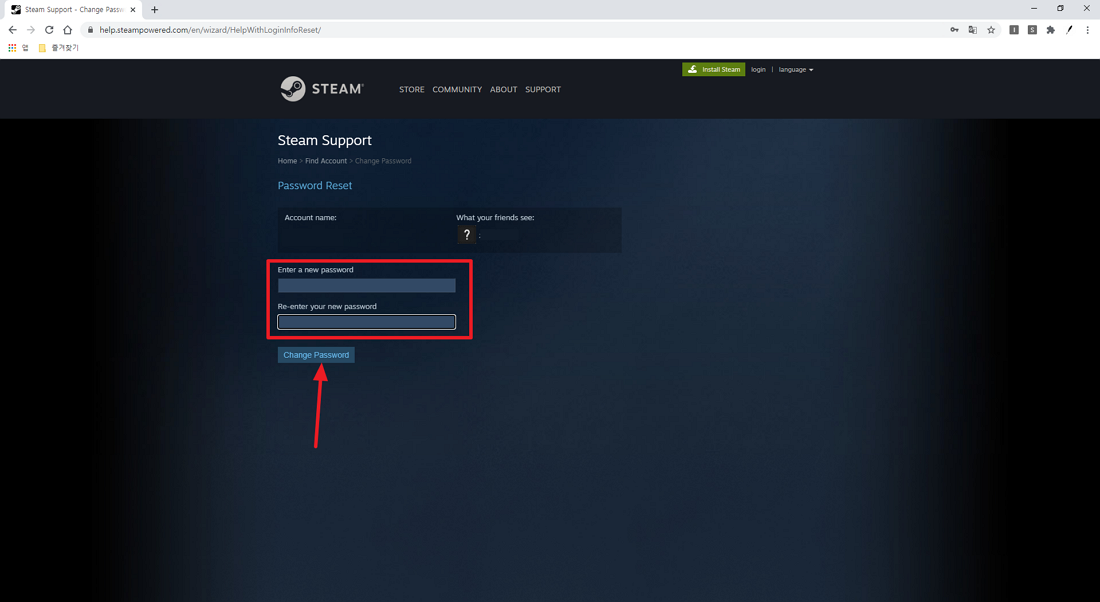Click the 'What your friends see:' label
Screen dimensions: 1100x602
(495, 218)
